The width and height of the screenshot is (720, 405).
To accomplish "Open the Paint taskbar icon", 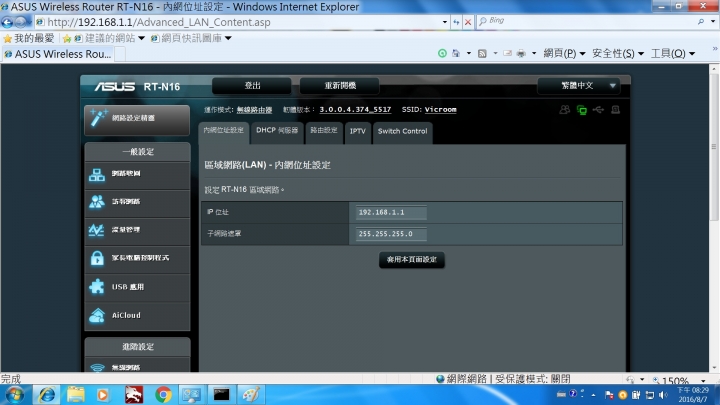I will click(x=251, y=394).
